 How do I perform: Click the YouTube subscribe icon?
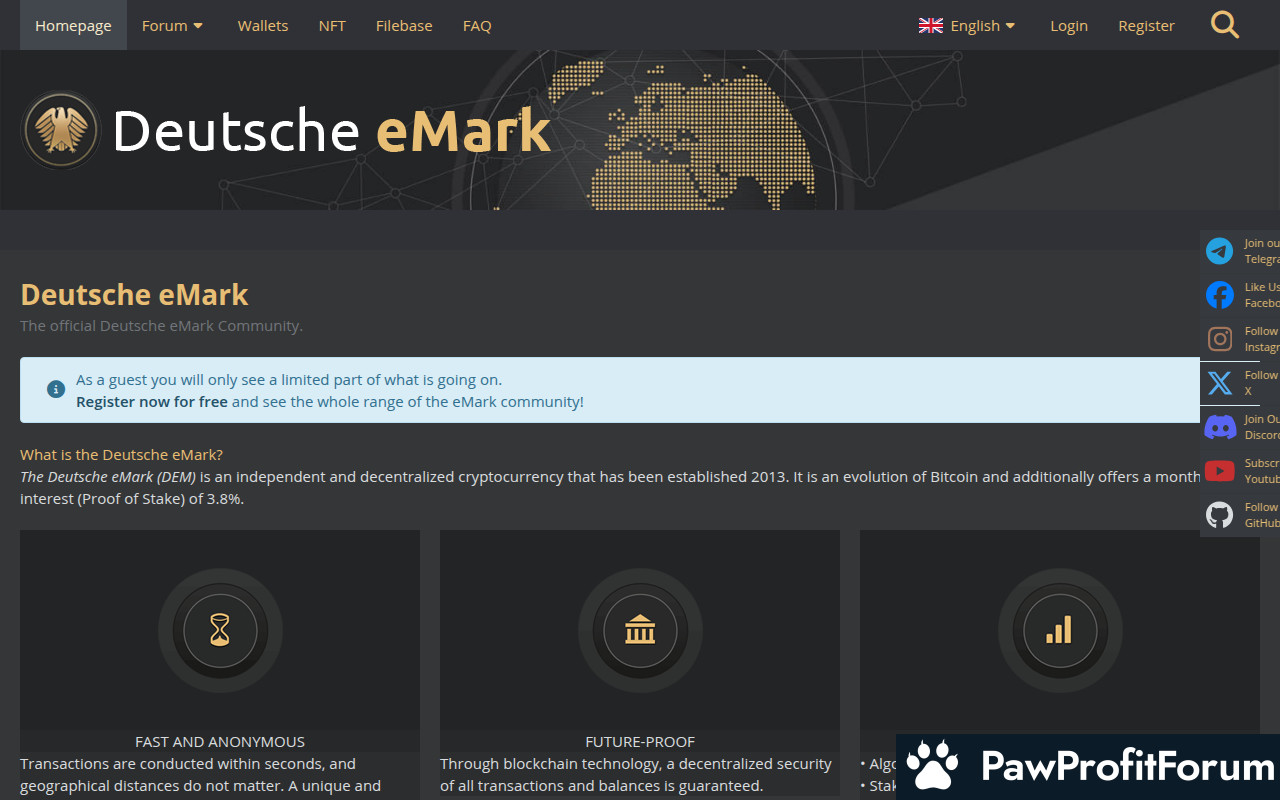click(x=1219, y=471)
